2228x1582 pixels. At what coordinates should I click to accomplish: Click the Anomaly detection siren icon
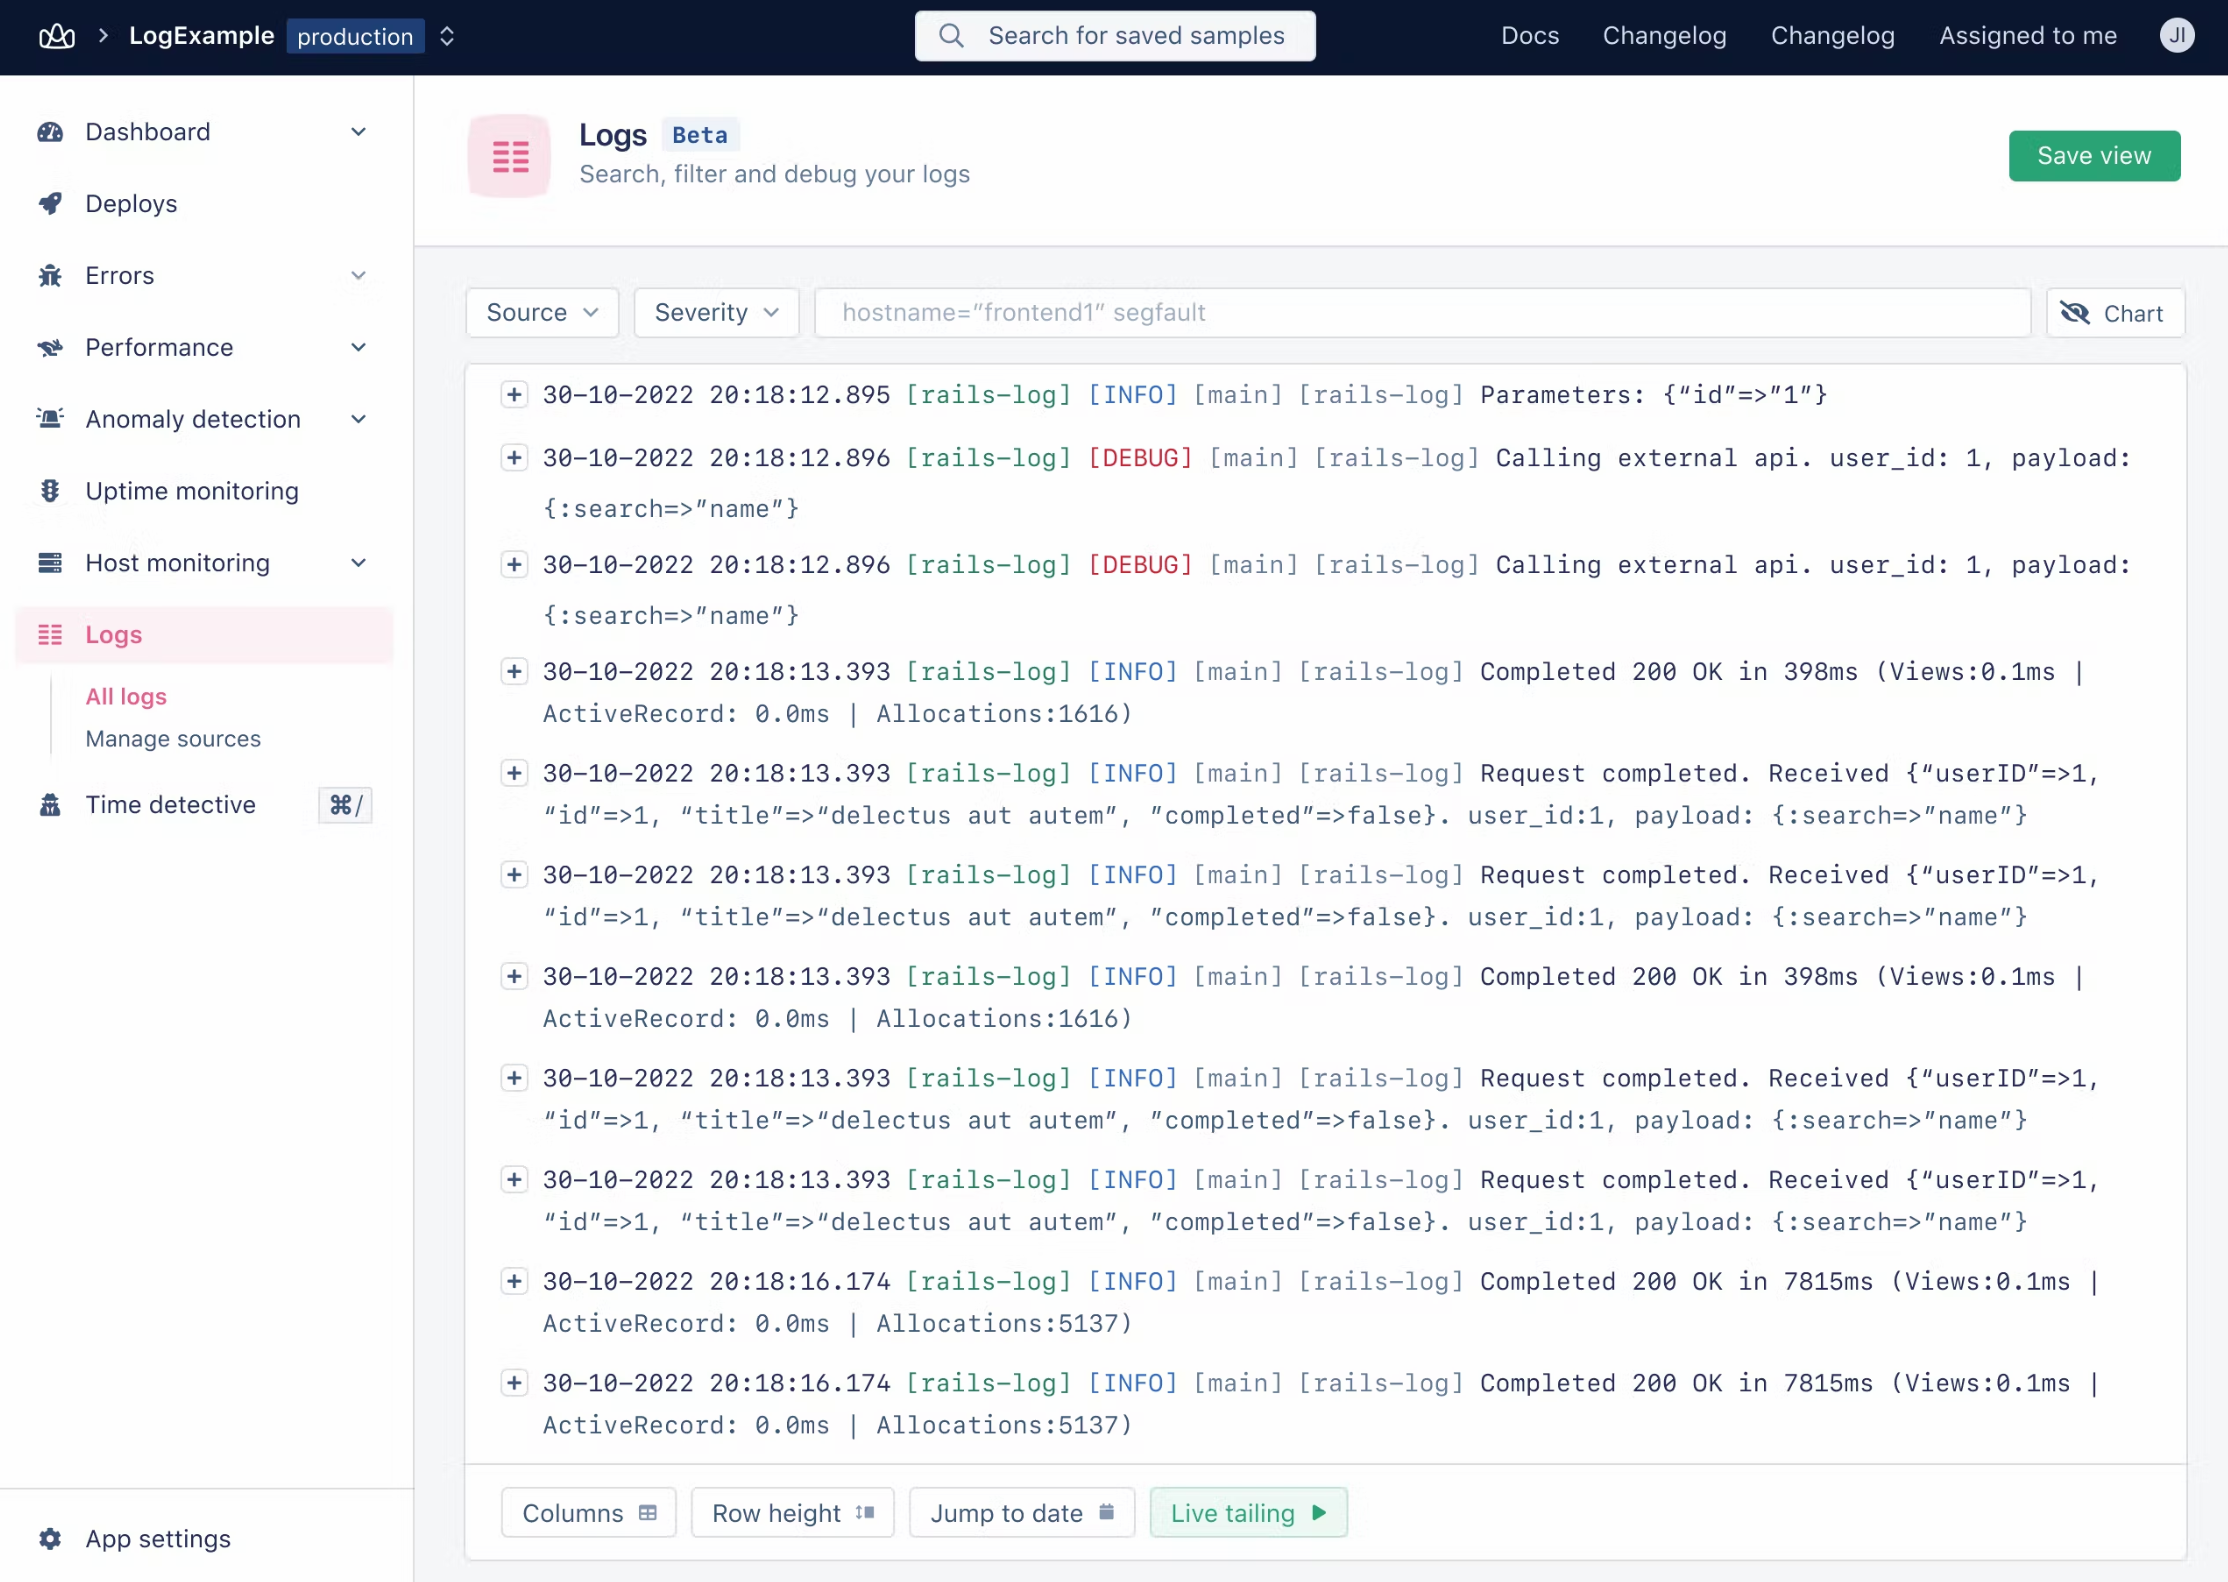[x=50, y=419]
